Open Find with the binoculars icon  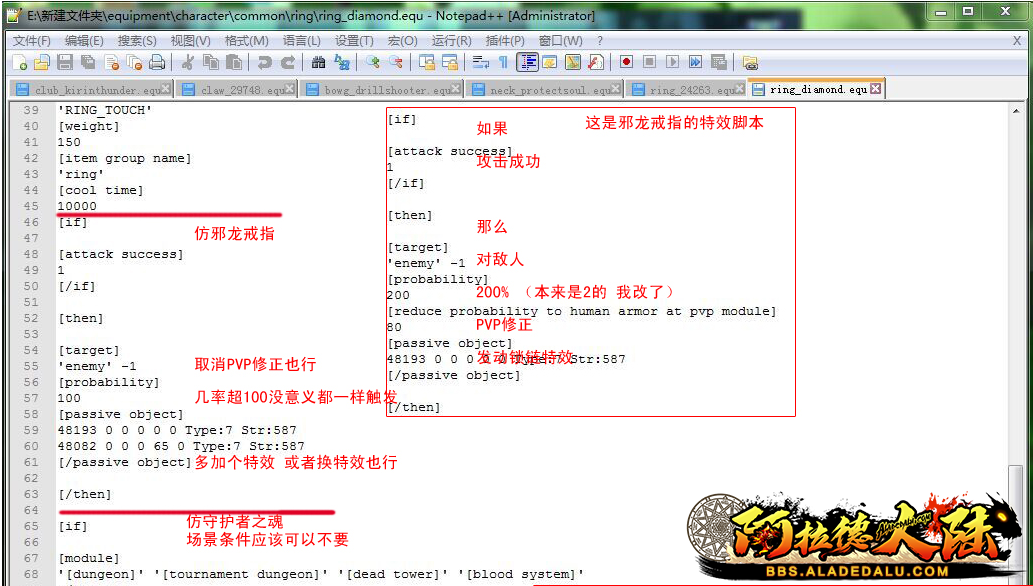[x=318, y=62]
